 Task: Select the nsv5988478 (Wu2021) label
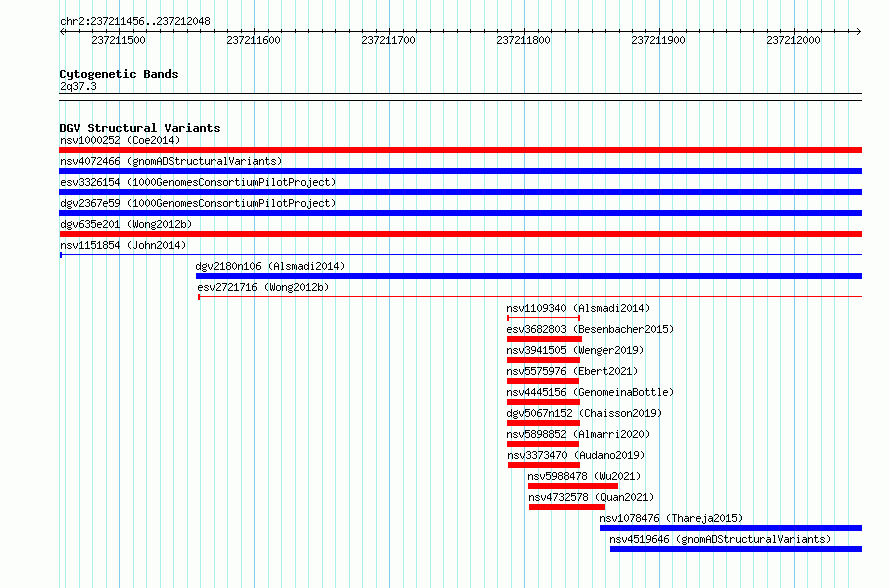coord(584,476)
